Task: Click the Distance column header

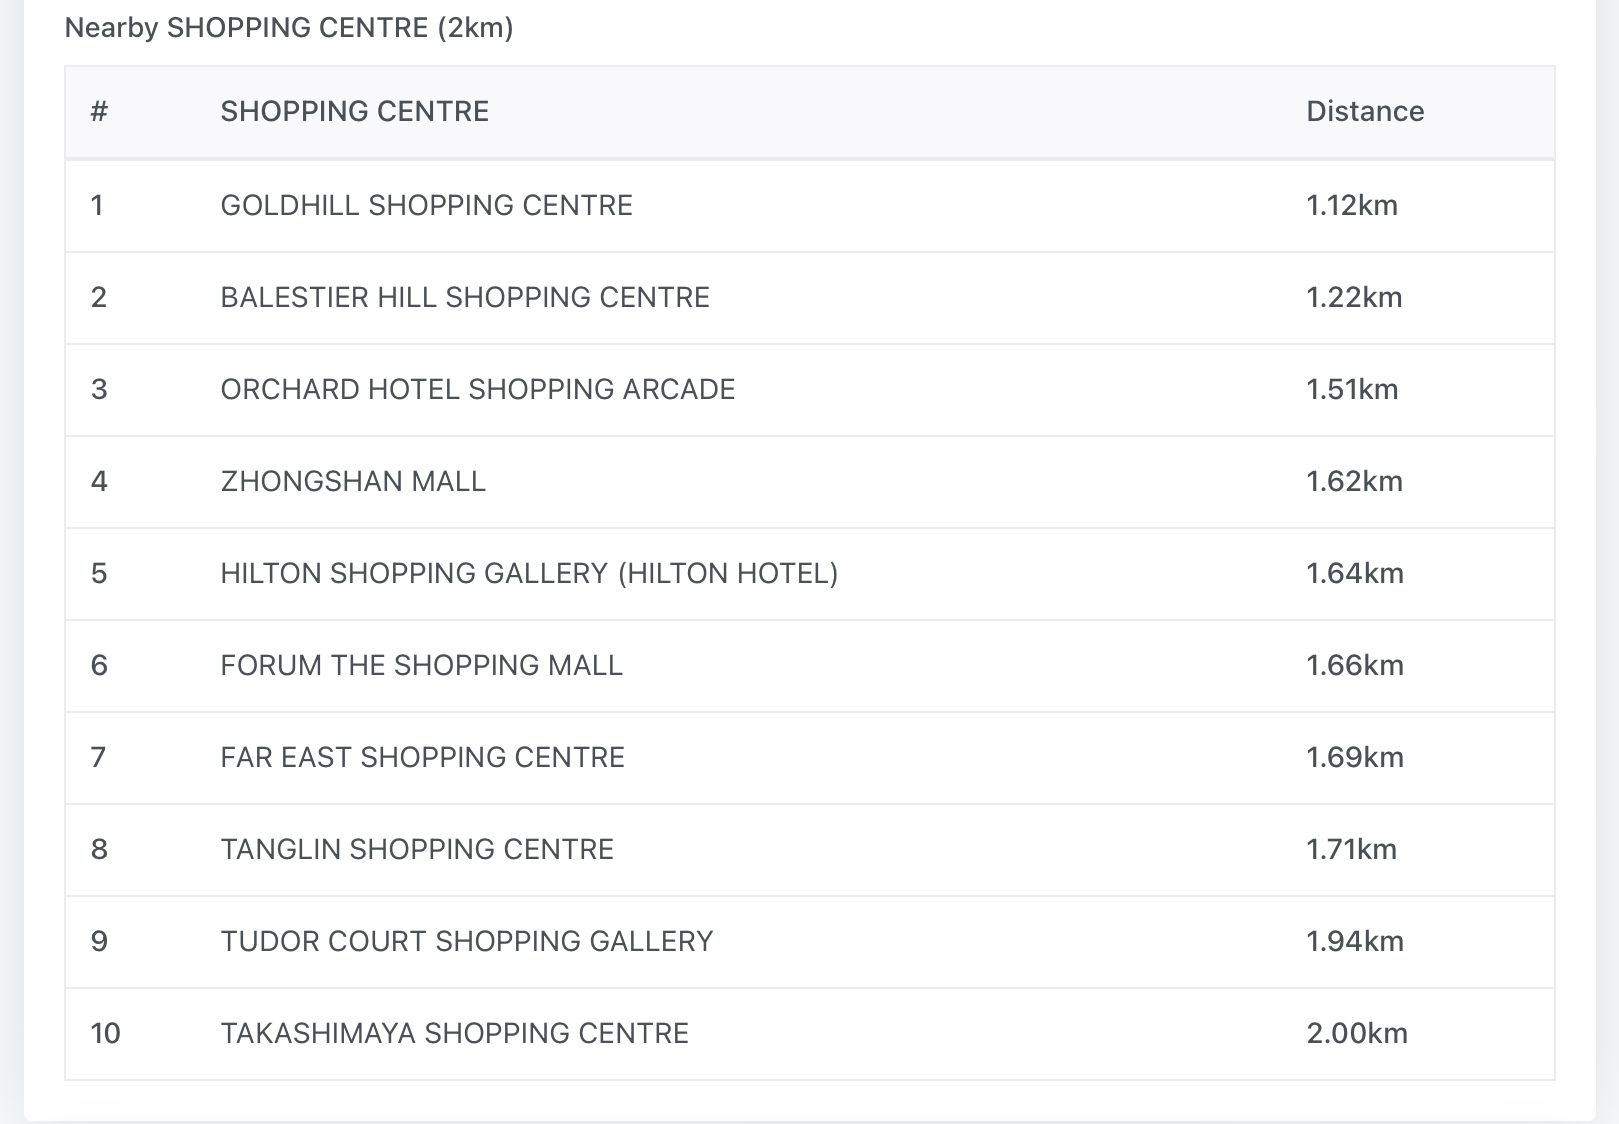Action: pyautogui.click(x=1365, y=112)
